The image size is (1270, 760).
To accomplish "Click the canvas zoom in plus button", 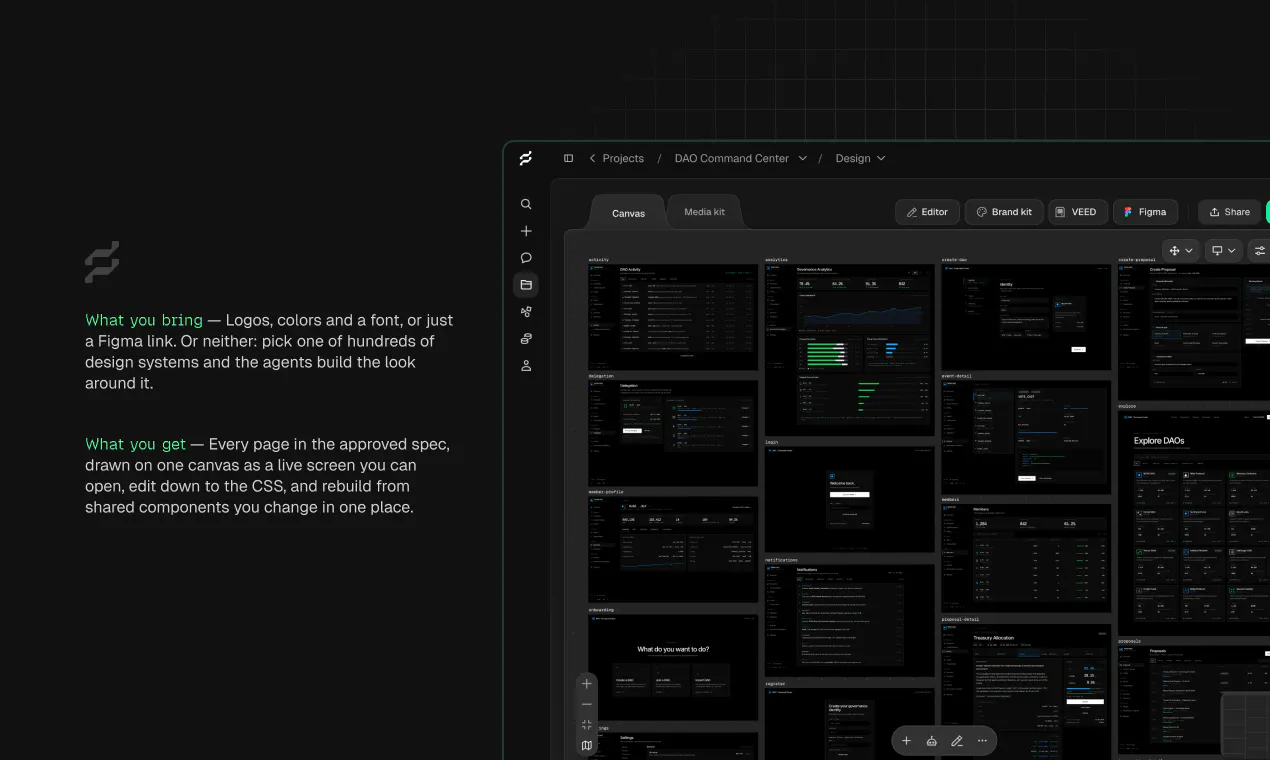I will 587,683.
